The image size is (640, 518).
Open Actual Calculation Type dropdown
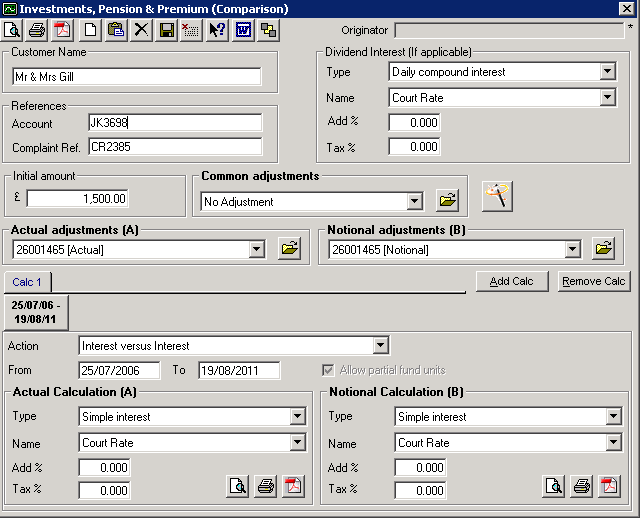(298, 416)
